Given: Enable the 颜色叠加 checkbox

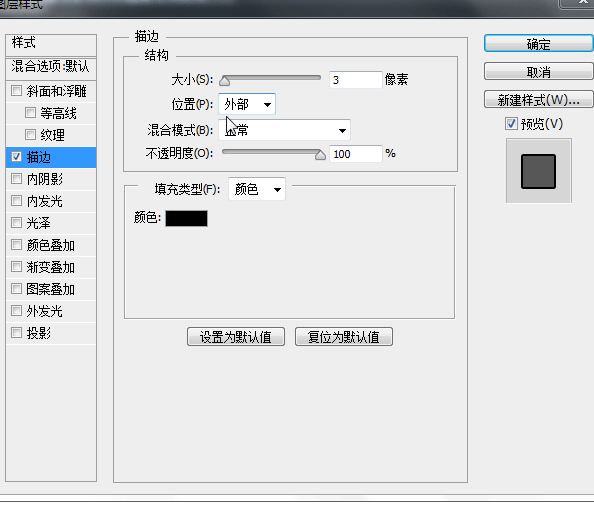Looking at the screenshot, I should pos(16,245).
